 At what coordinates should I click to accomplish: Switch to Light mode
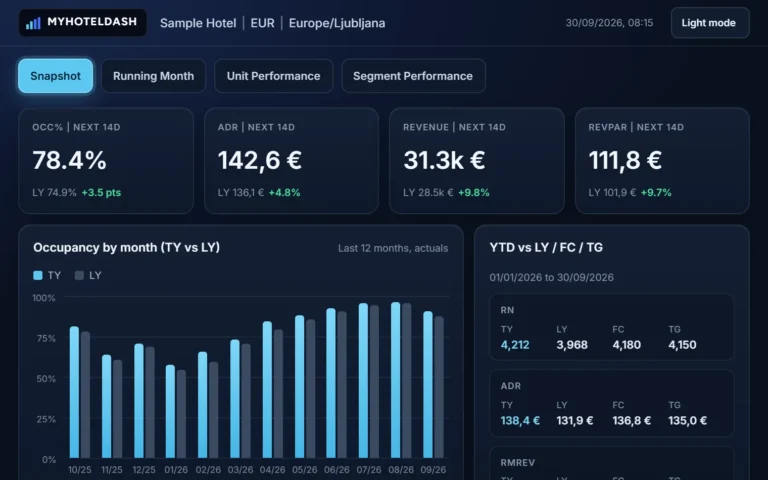click(710, 23)
